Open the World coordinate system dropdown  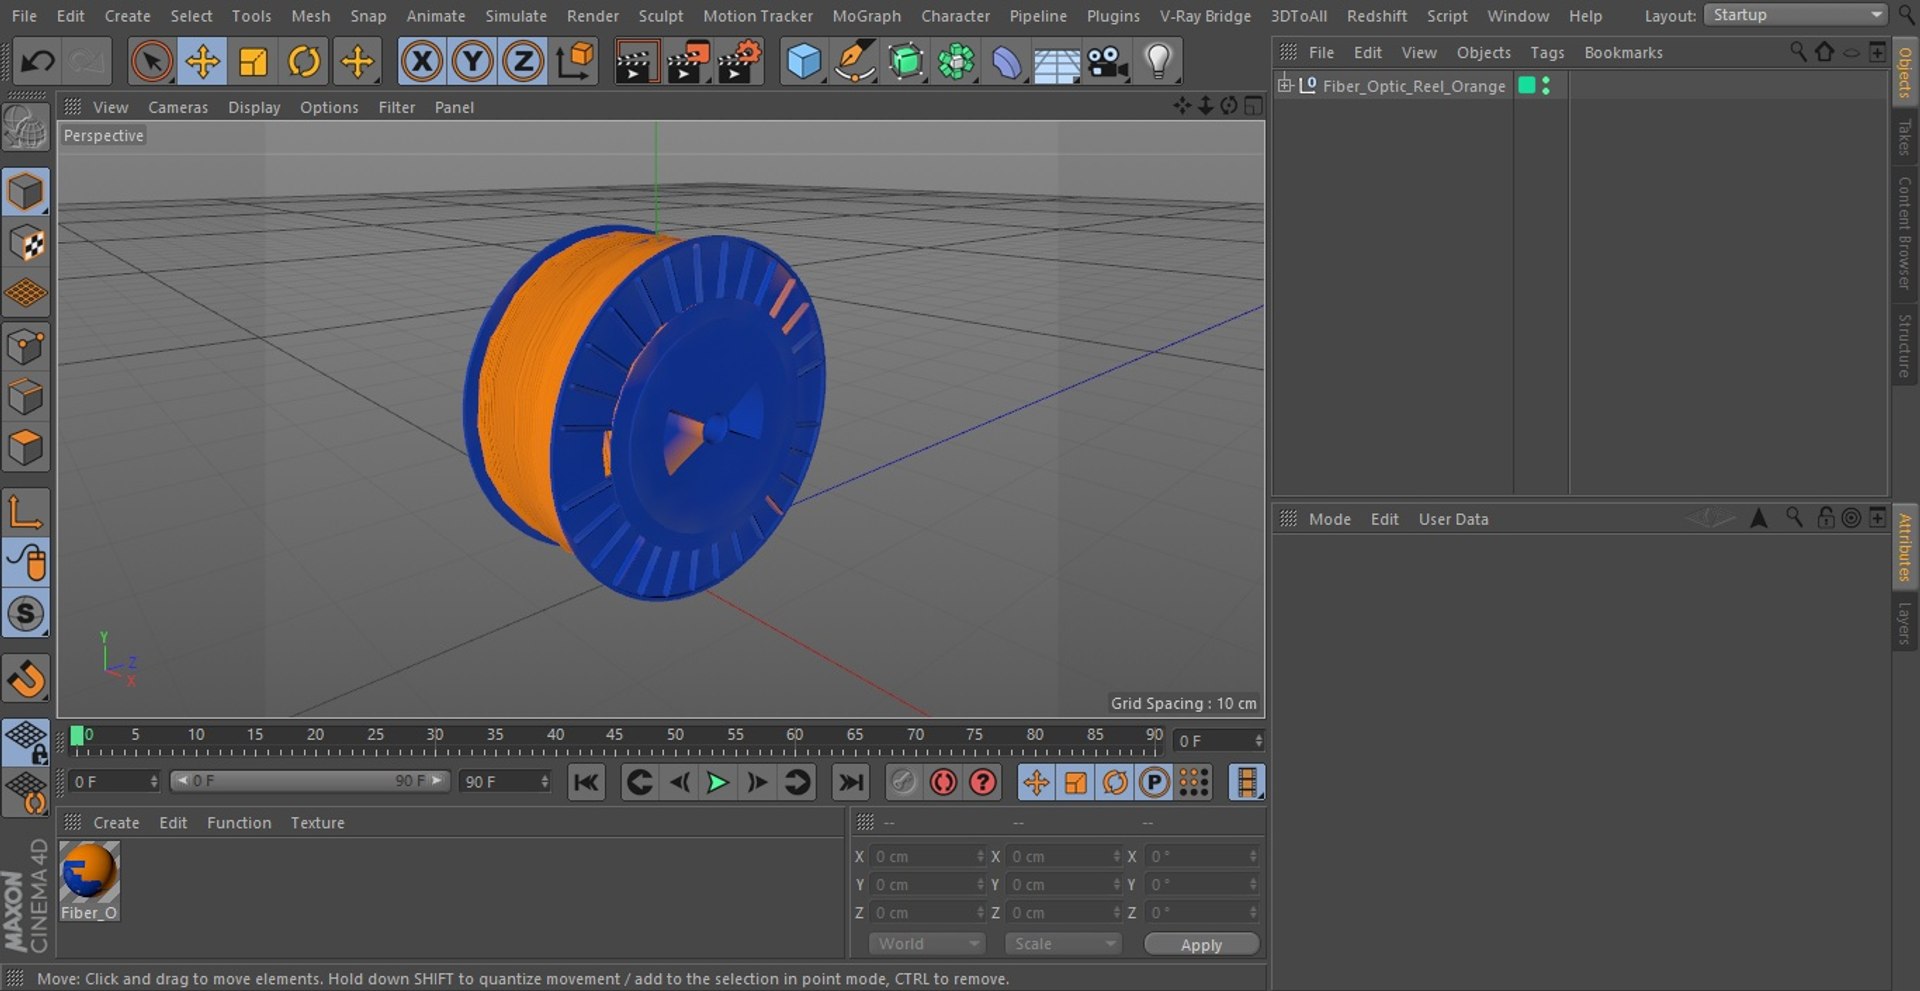pyautogui.click(x=927, y=944)
